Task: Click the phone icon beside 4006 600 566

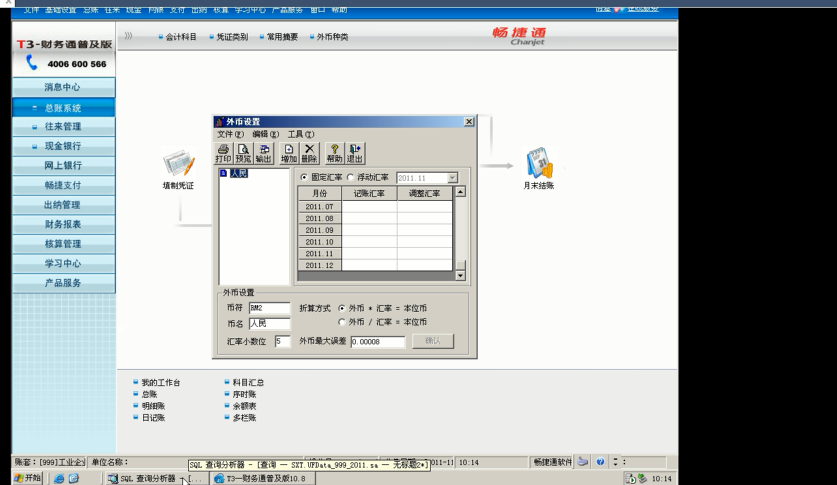Action: click(32, 63)
